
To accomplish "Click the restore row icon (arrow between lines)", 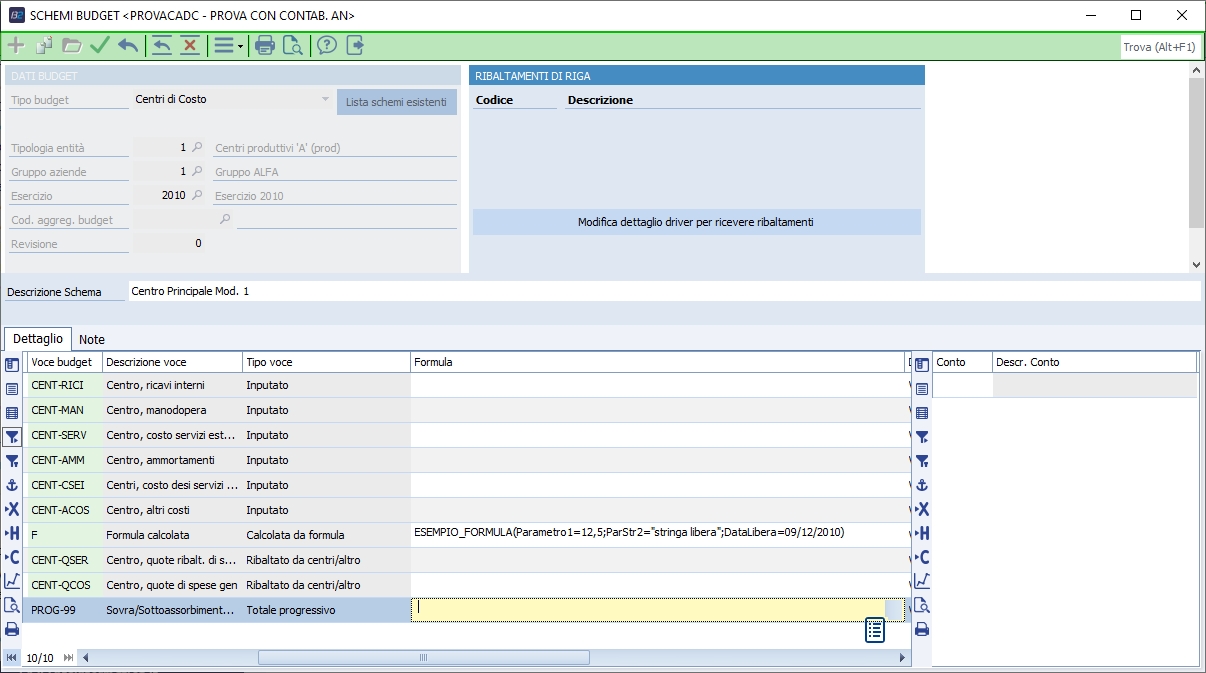I will tap(162, 45).
